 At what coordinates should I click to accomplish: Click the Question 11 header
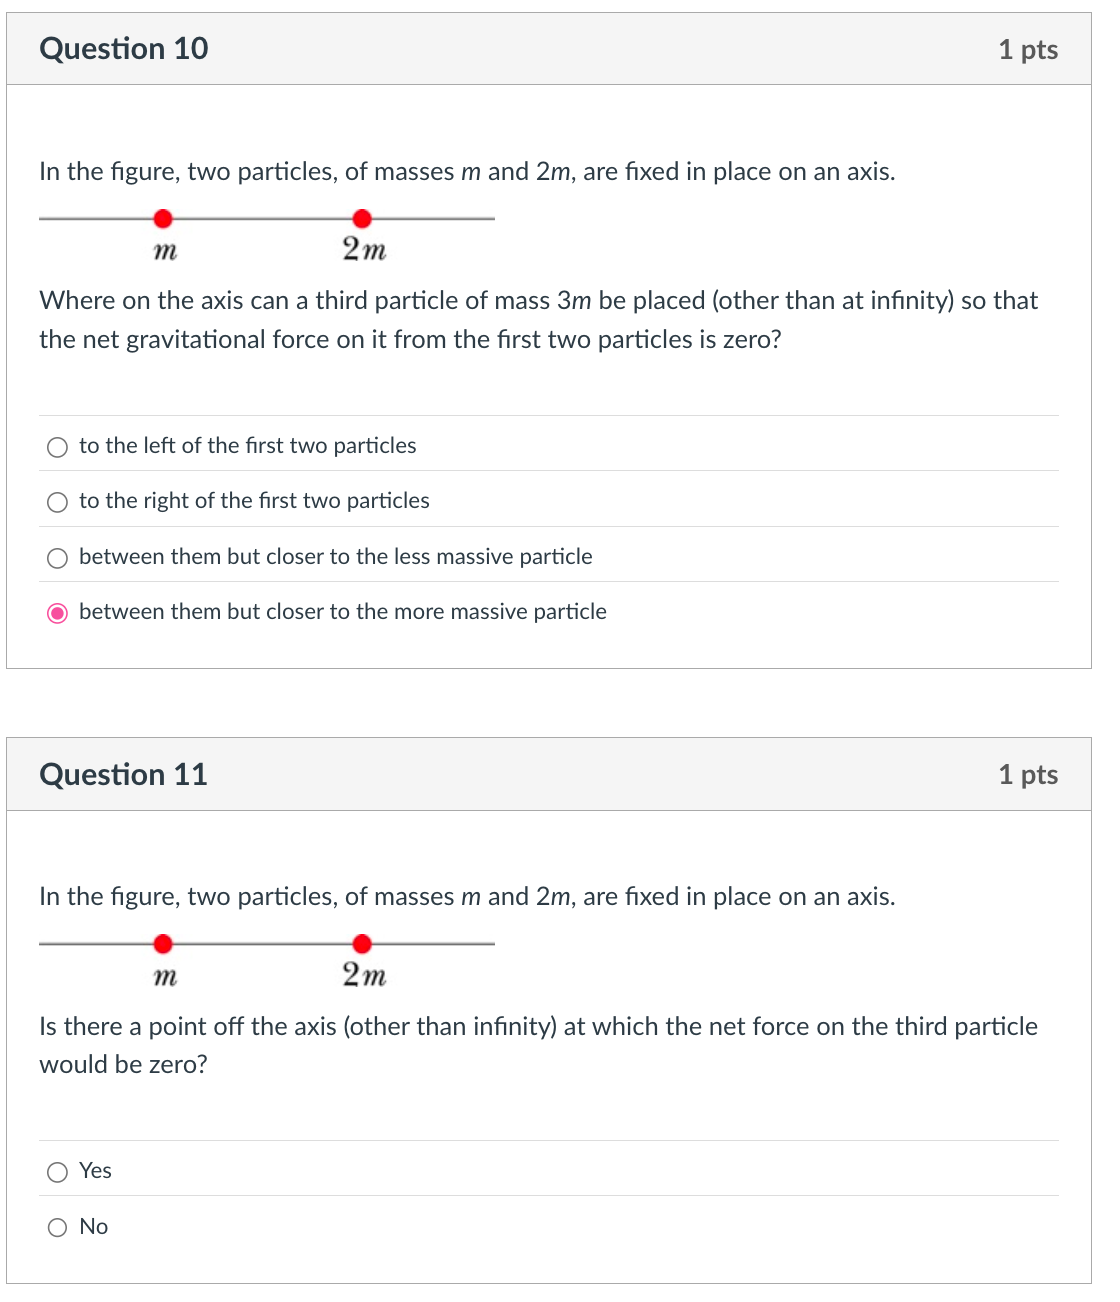click(x=123, y=774)
